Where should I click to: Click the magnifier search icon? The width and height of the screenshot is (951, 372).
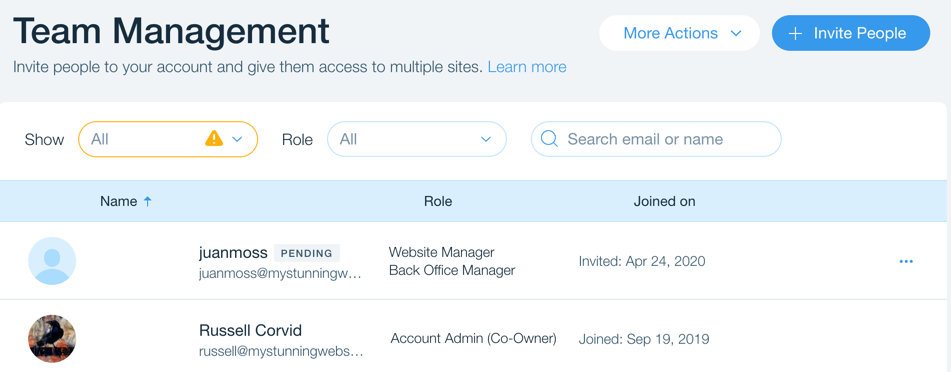click(x=549, y=139)
